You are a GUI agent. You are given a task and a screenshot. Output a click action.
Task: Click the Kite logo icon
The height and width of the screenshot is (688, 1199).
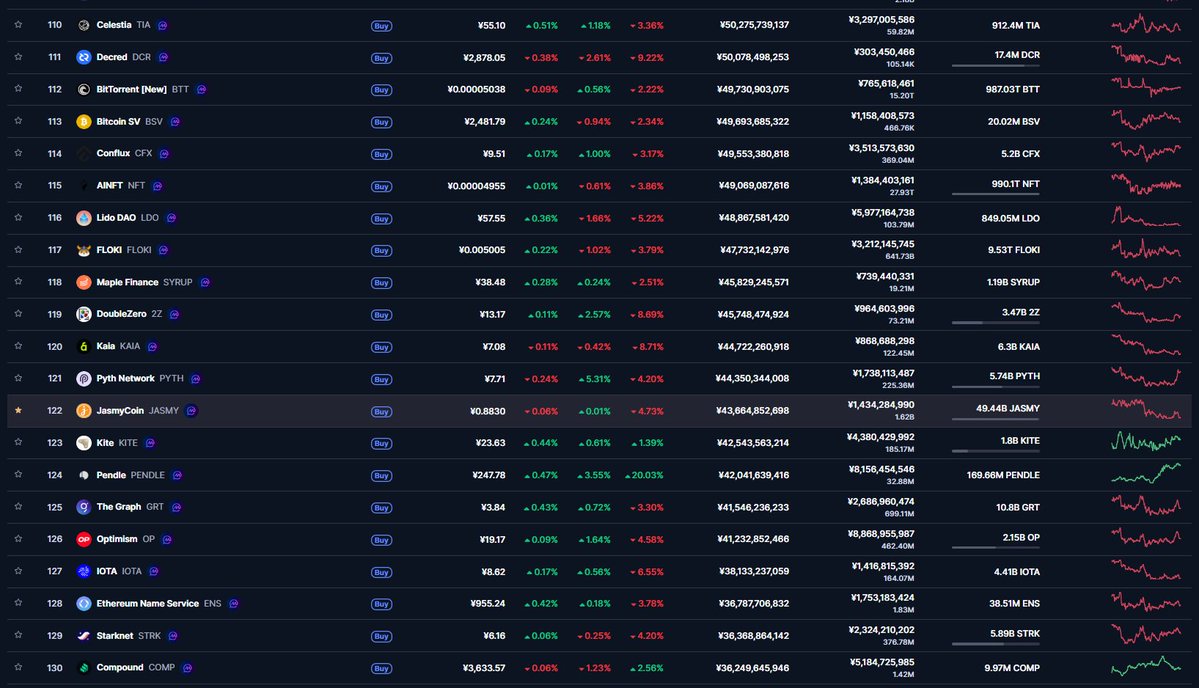[84, 443]
